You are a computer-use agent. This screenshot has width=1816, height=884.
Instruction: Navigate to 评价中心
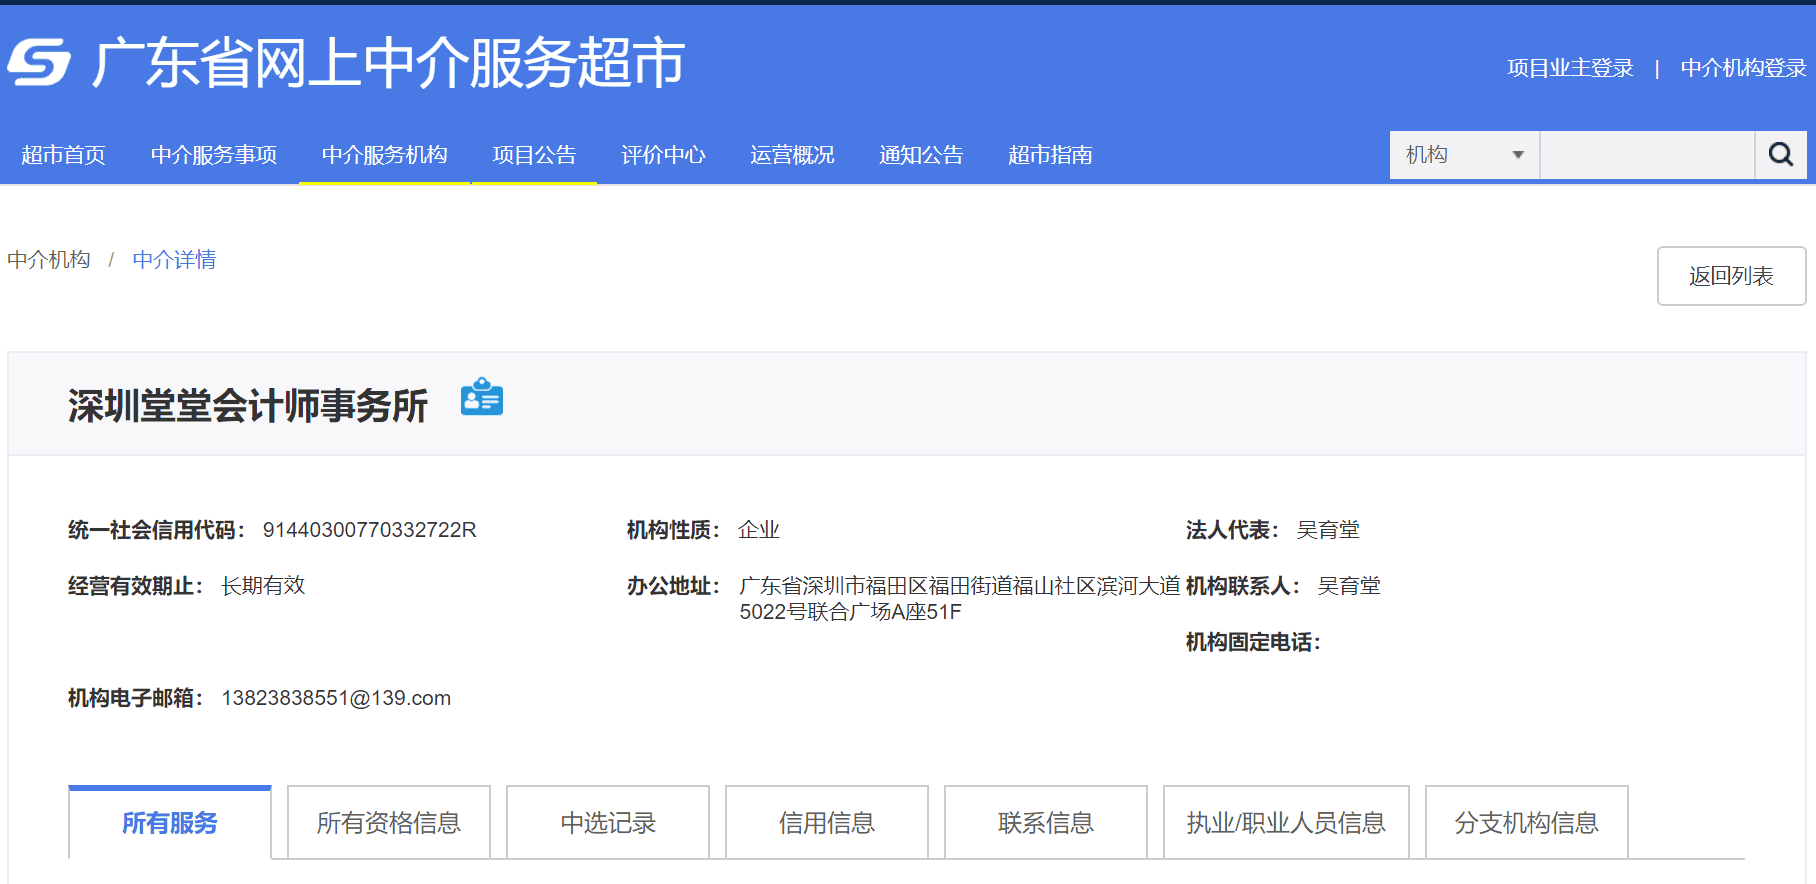(663, 155)
